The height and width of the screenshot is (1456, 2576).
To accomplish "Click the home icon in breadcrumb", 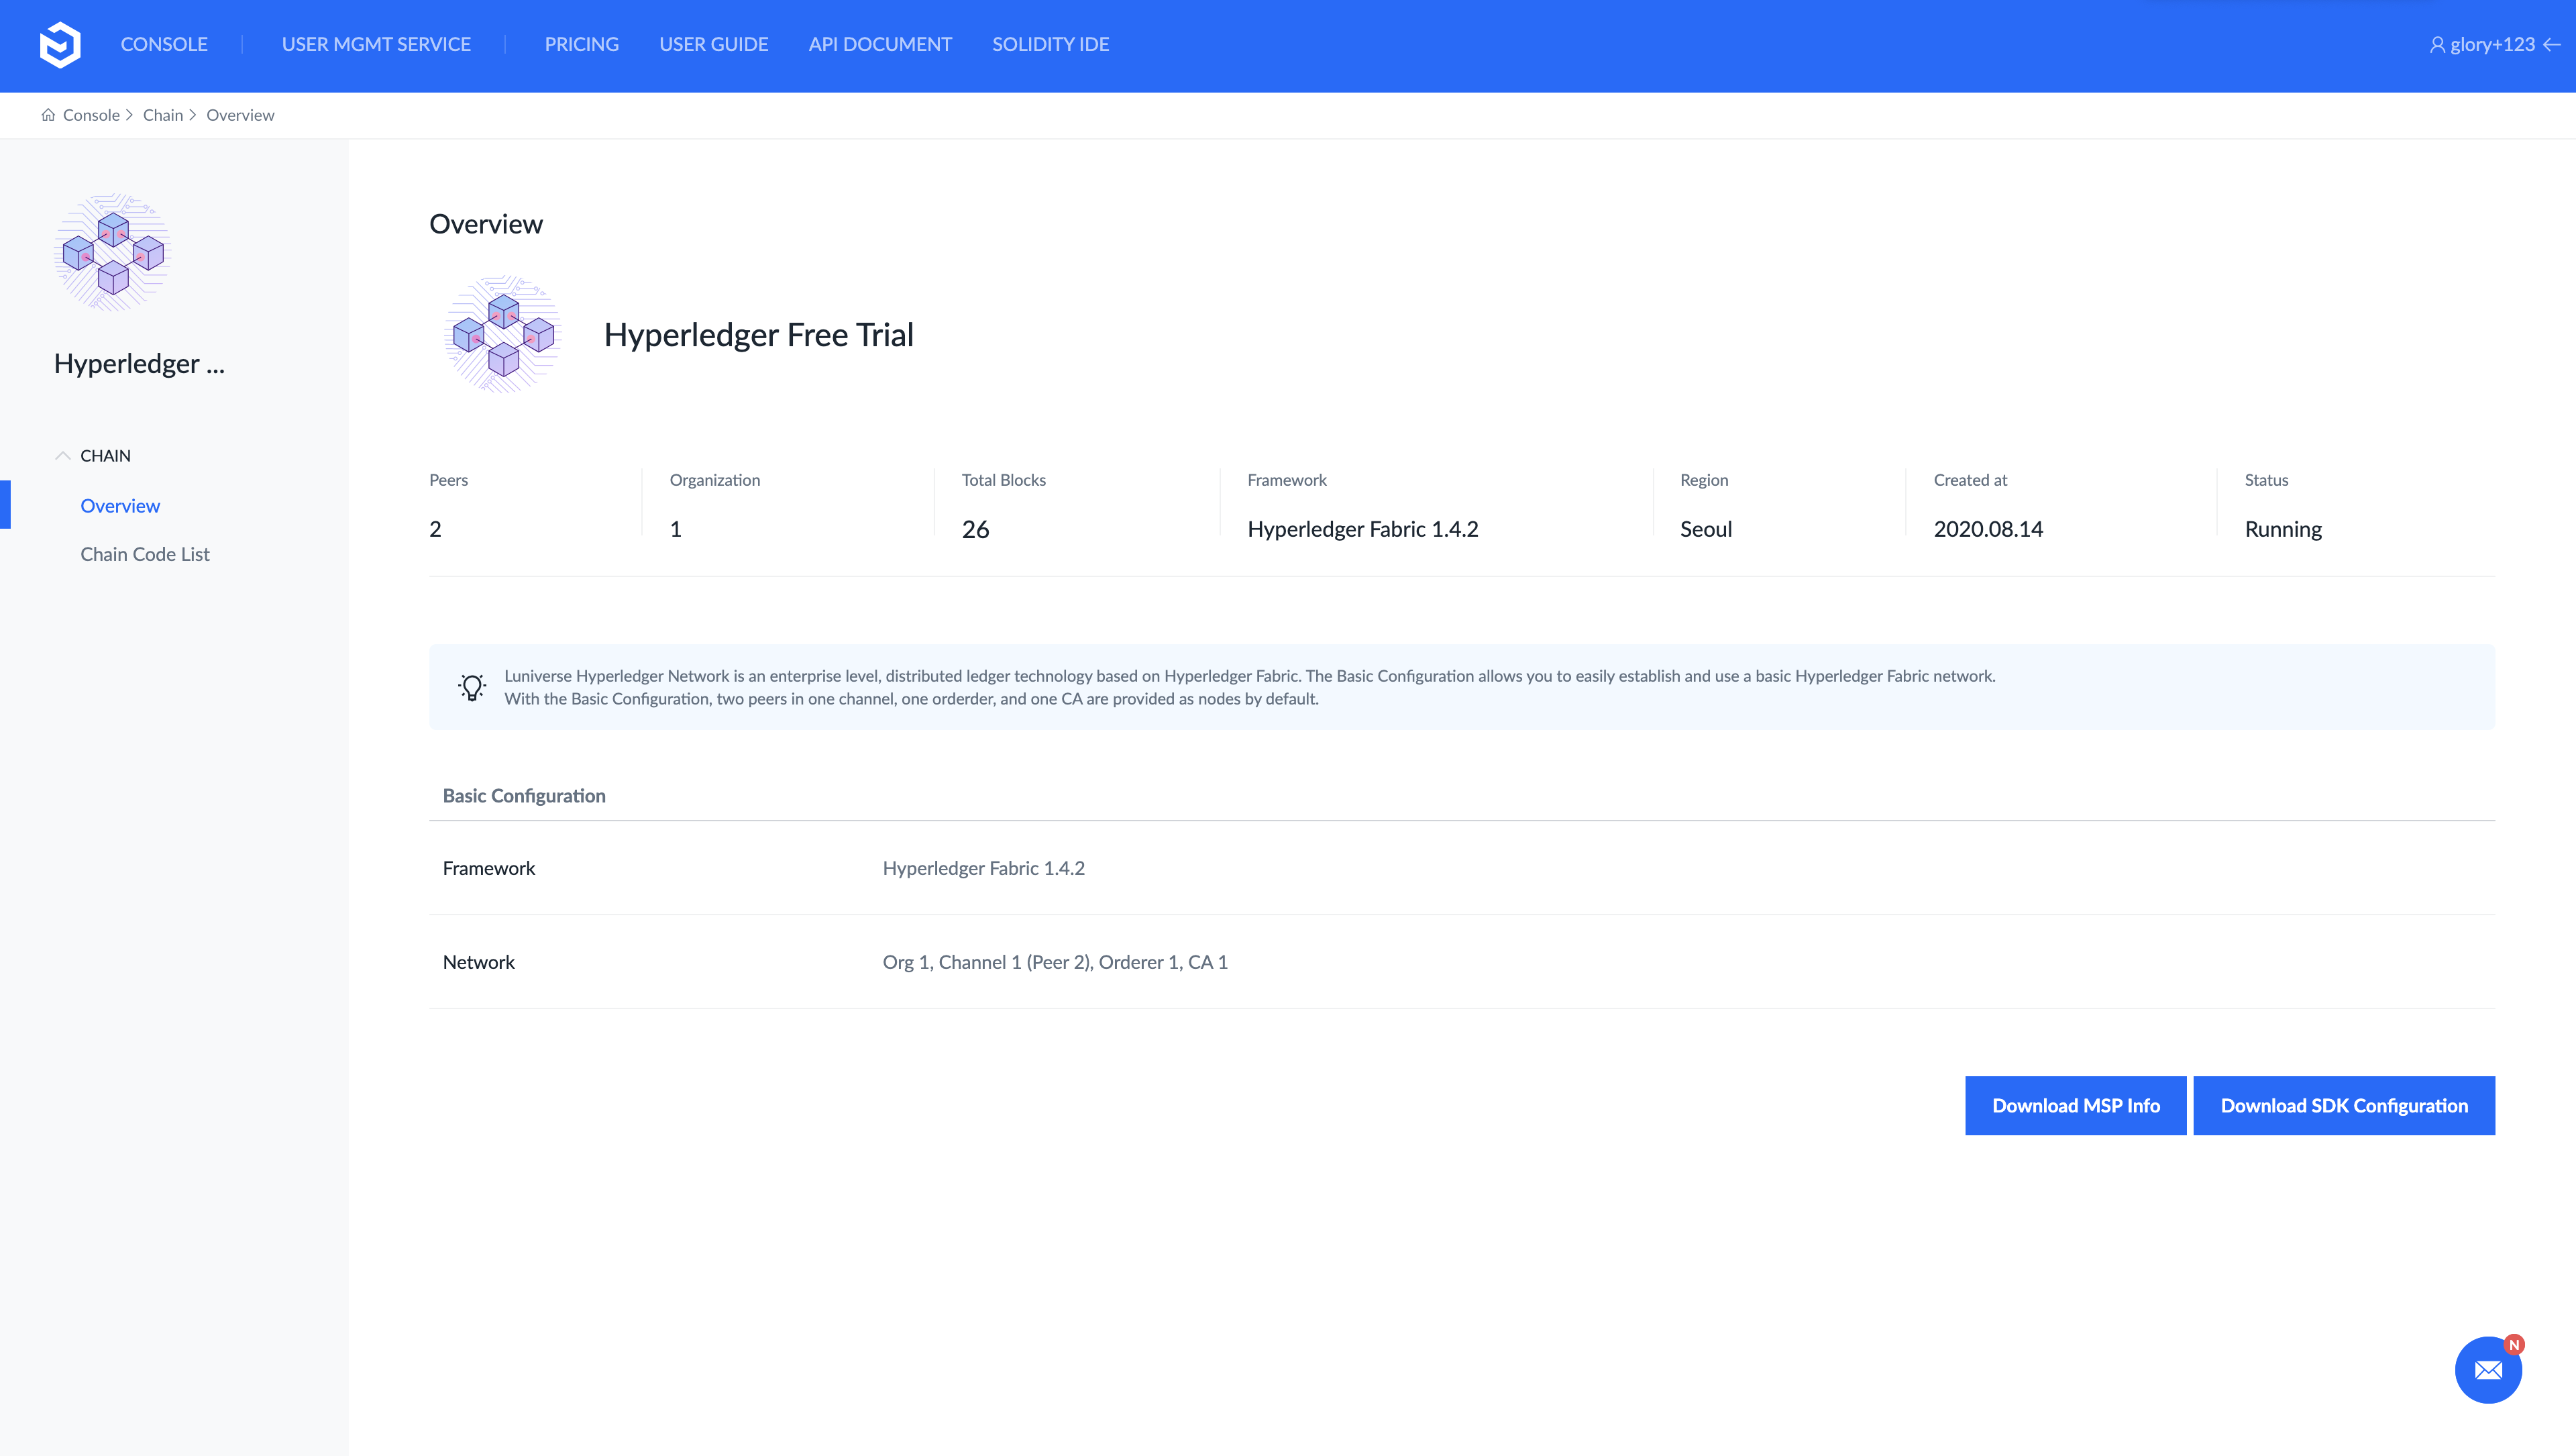I will click(48, 115).
